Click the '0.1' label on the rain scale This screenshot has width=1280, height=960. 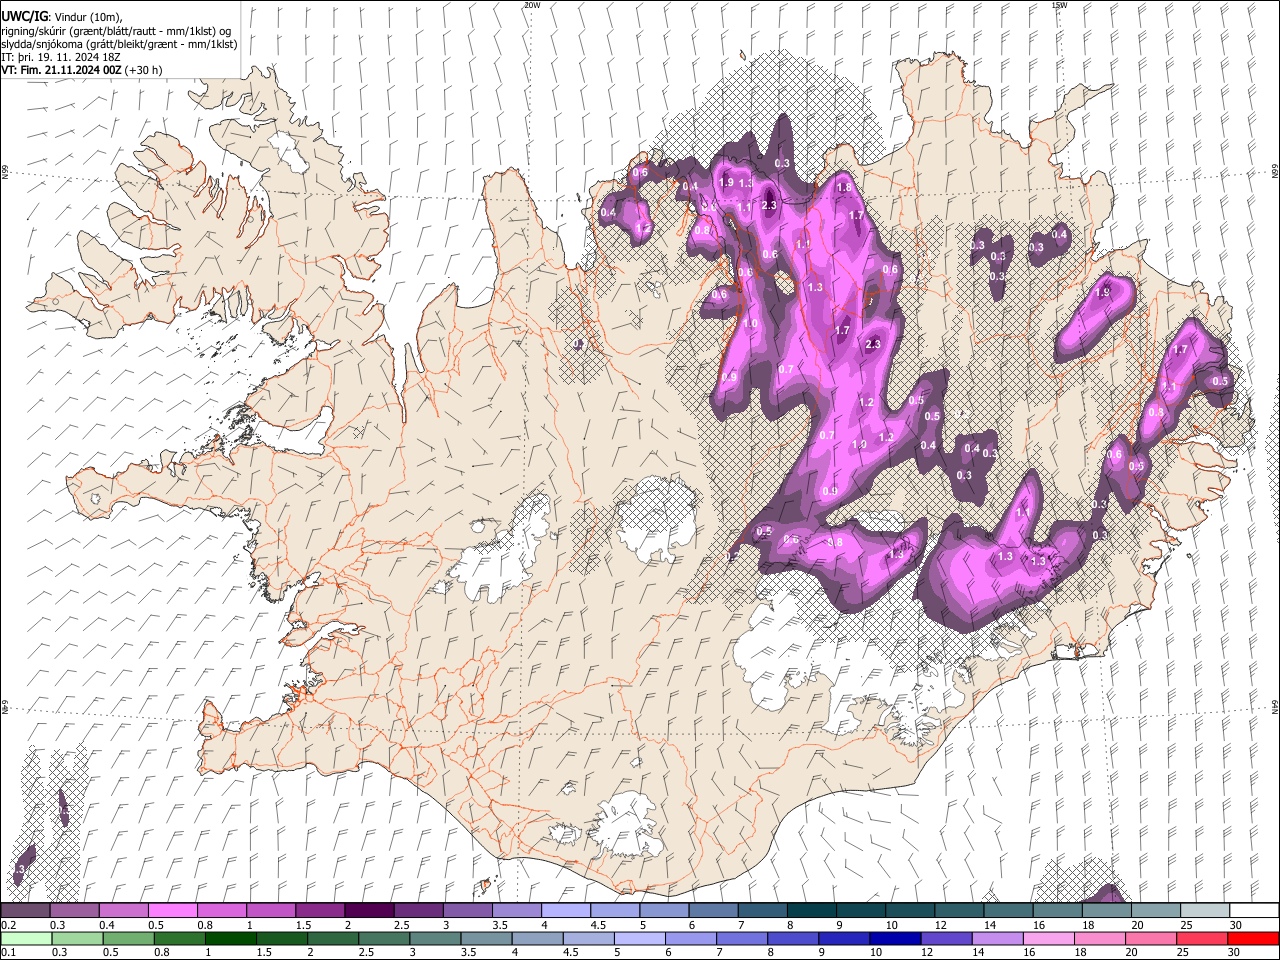[8, 952]
